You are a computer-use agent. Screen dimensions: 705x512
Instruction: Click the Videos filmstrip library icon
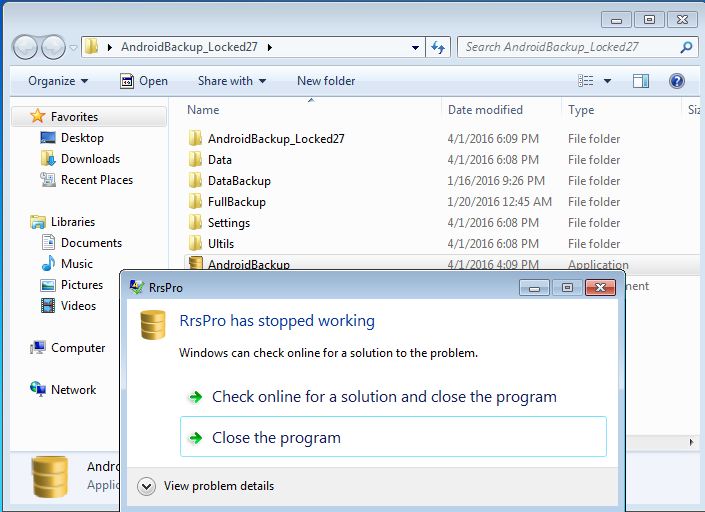(x=48, y=306)
